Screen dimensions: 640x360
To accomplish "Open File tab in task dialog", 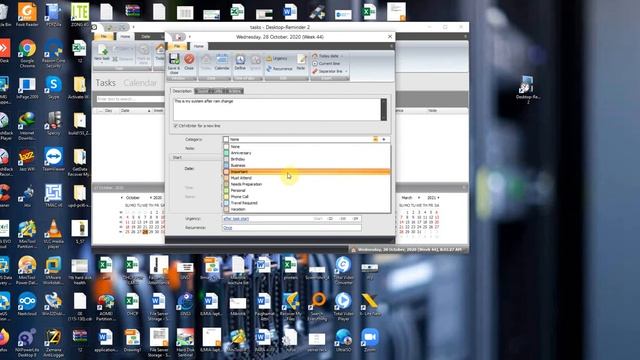I will (x=177, y=46).
